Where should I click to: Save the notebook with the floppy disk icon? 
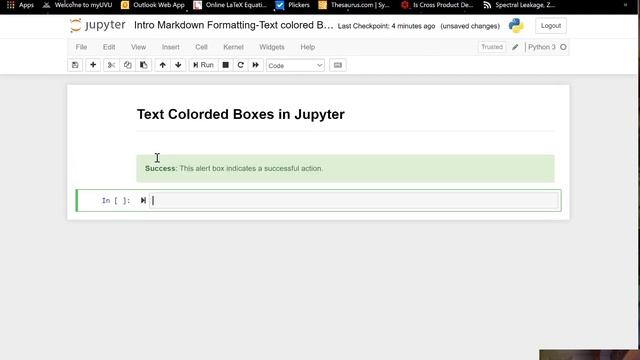75,65
